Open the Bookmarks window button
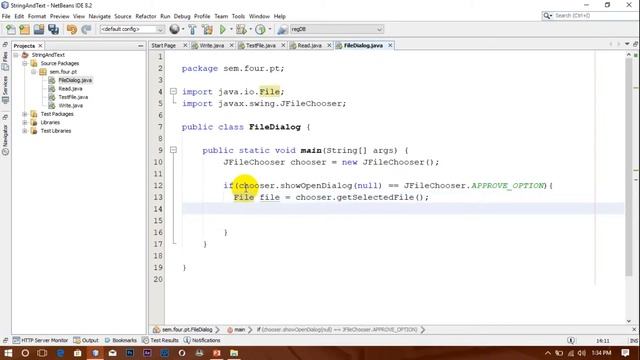The width and height of the screenshot is (640, 360). click(x=121, y=340)
